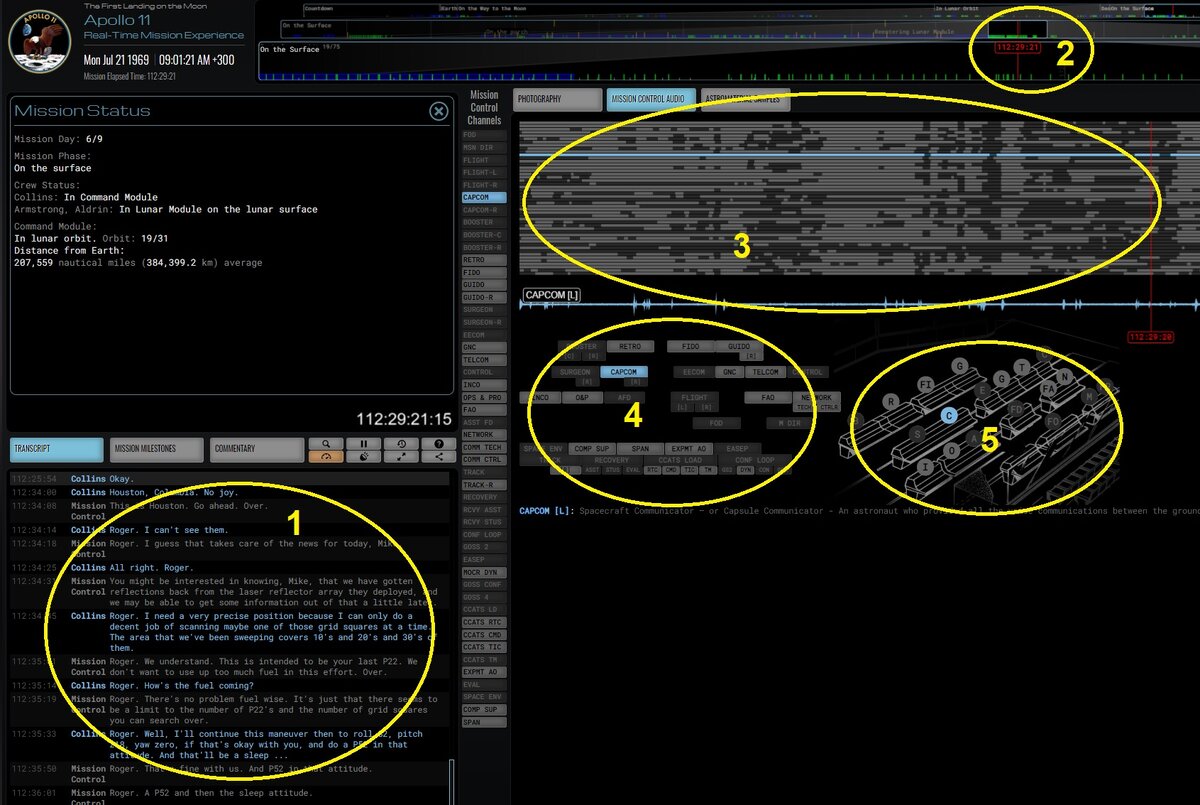Select the FIDO channel in channel list
The height and width of the screenshot is (805, 1200).
484,272
